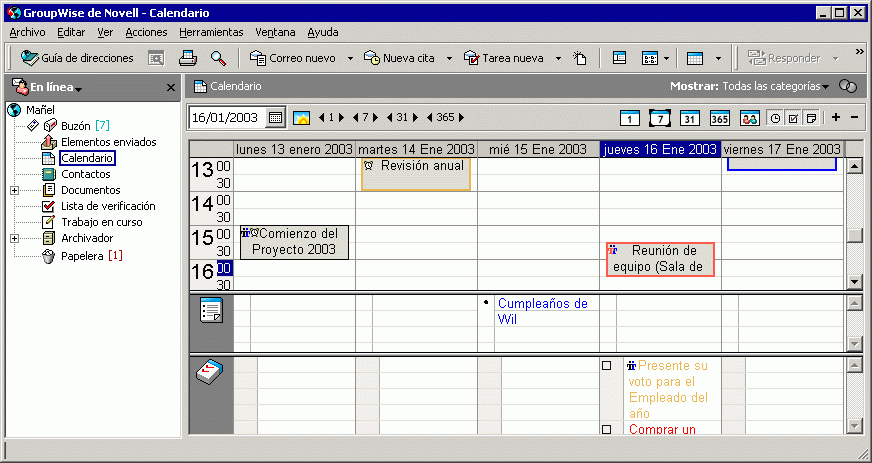Click the toolbar calendar view icon with dropdown
Screen dimensions: 872x463
[x=650, y=58]
